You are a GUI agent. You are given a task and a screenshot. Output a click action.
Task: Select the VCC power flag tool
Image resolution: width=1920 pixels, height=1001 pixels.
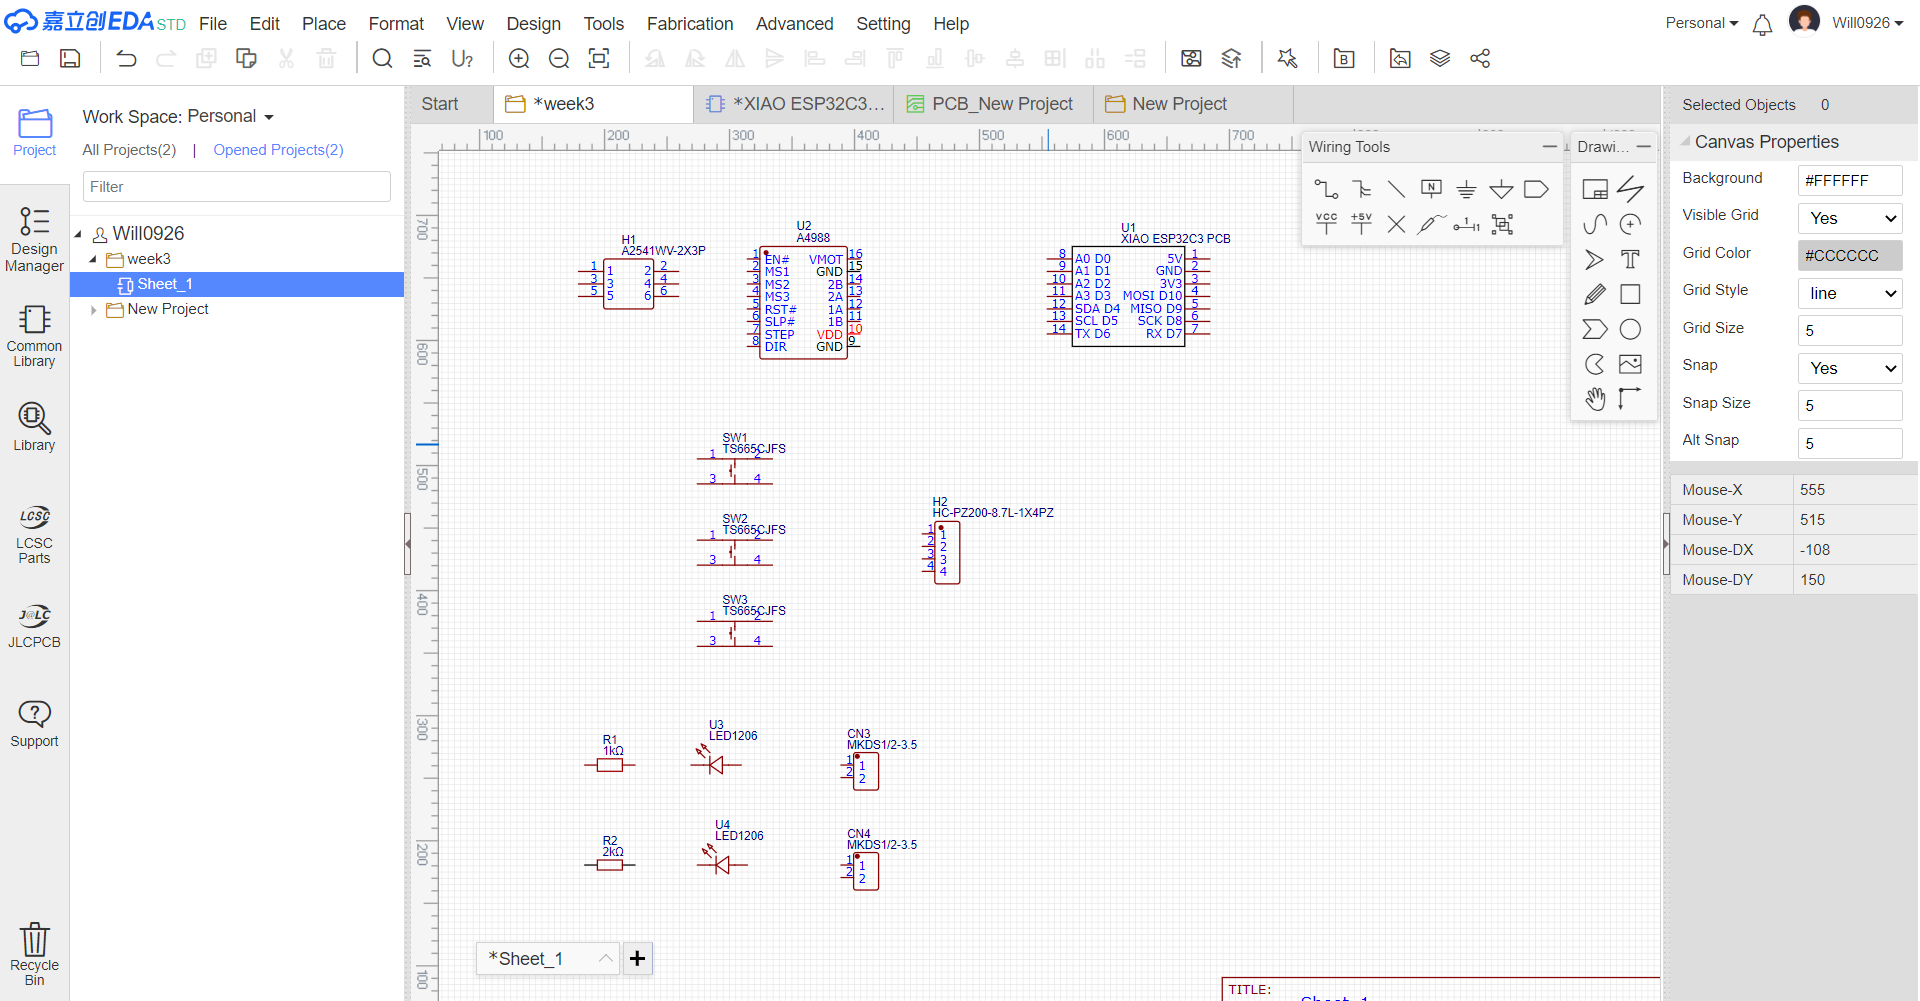tap(1326, 224)
